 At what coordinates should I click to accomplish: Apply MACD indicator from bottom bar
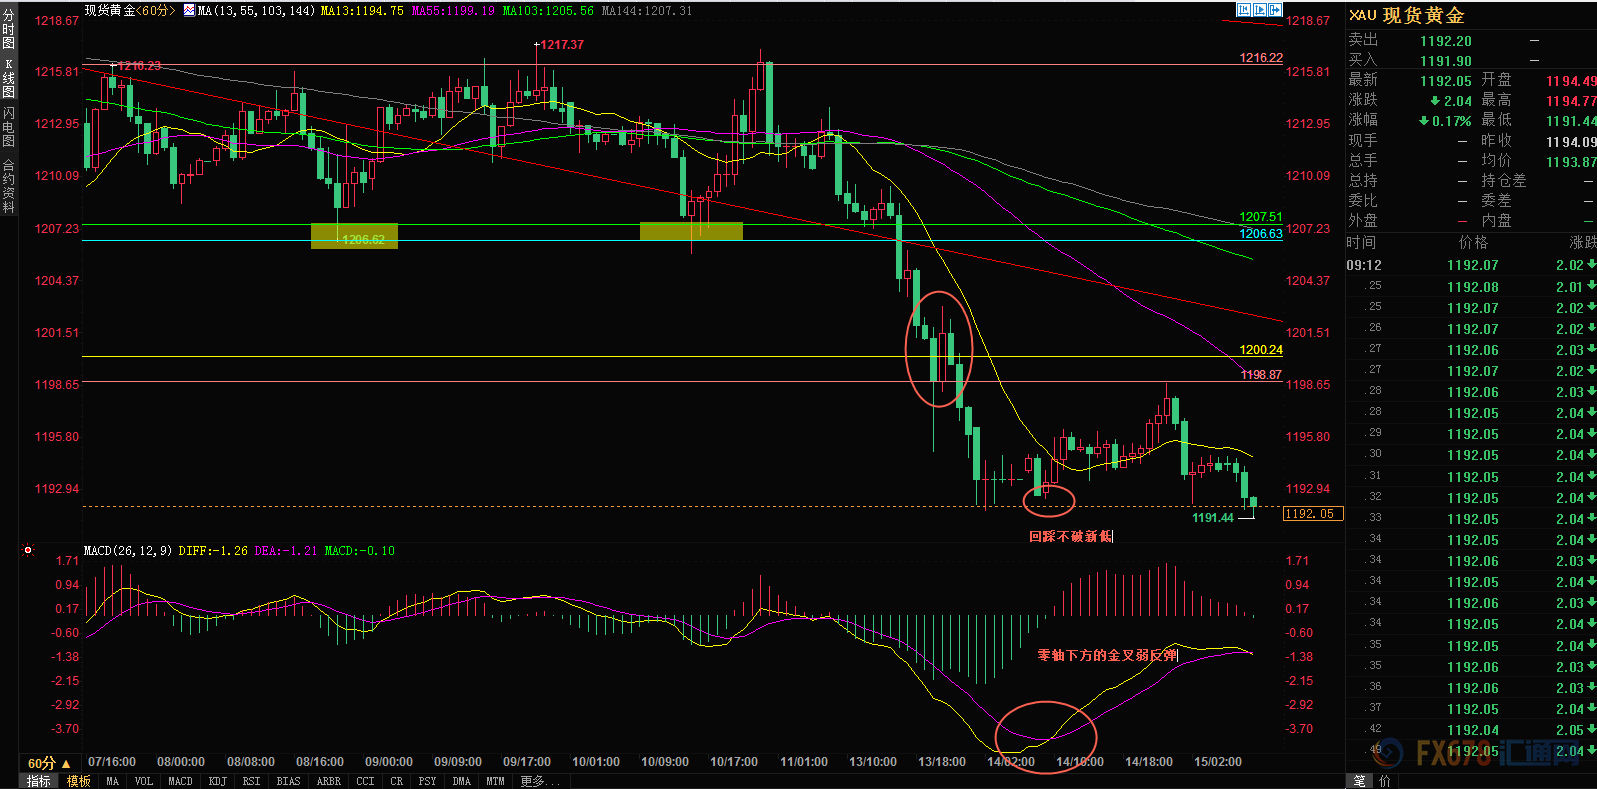point(181,781)
